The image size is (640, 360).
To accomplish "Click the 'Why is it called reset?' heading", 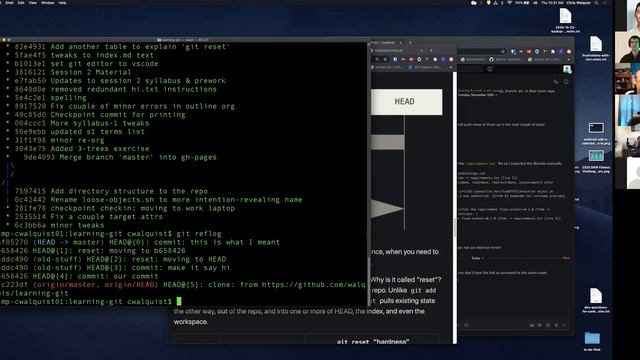I will click(x=406, y=280).
